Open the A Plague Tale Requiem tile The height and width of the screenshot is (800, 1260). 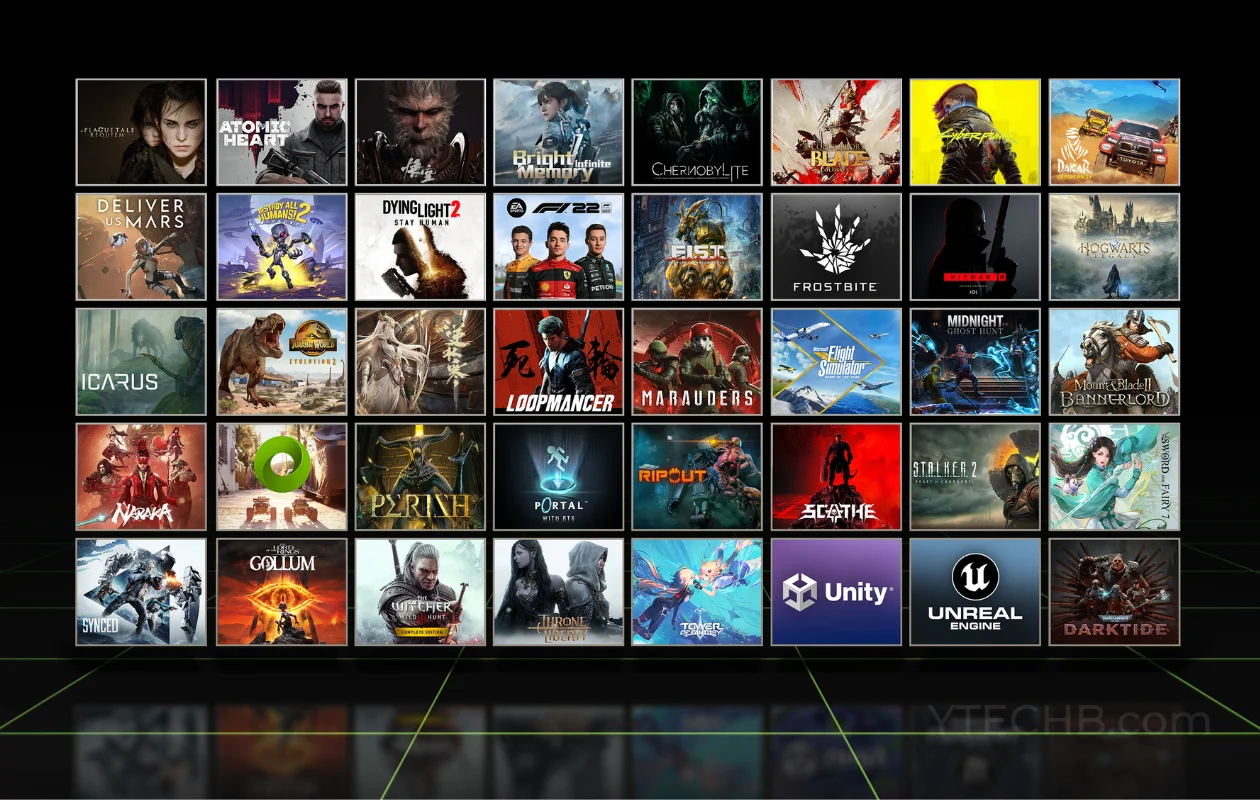[x=141, y=132]
